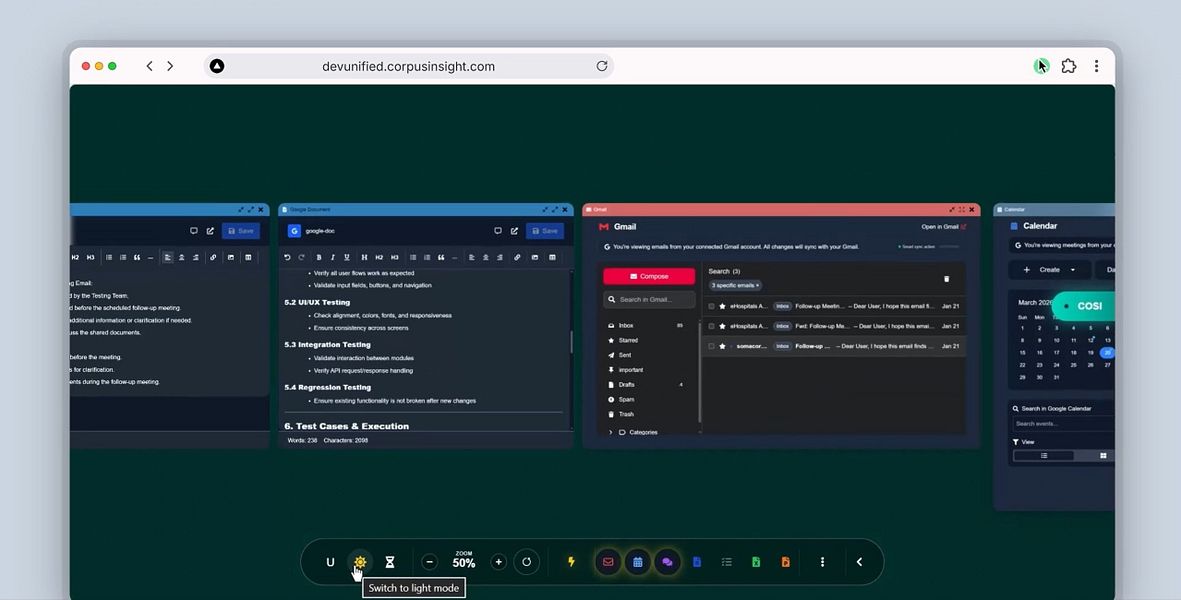1181x600 pixels.
Task: Insert table in google-doc toolbar
Action: [552, 257]
